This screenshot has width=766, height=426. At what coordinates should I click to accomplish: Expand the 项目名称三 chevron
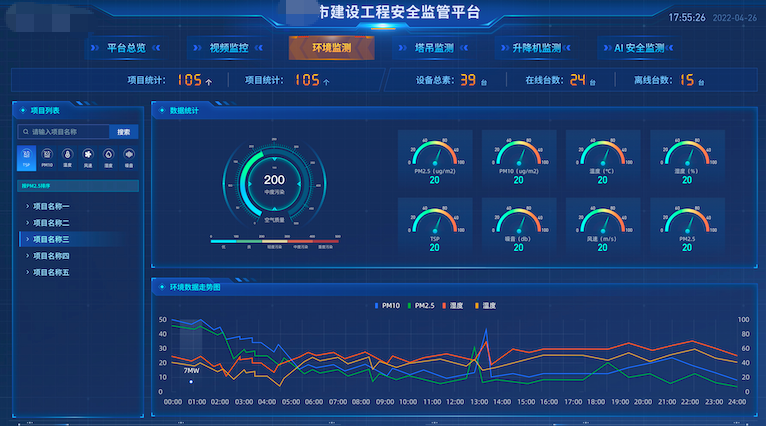click(27, 239)
